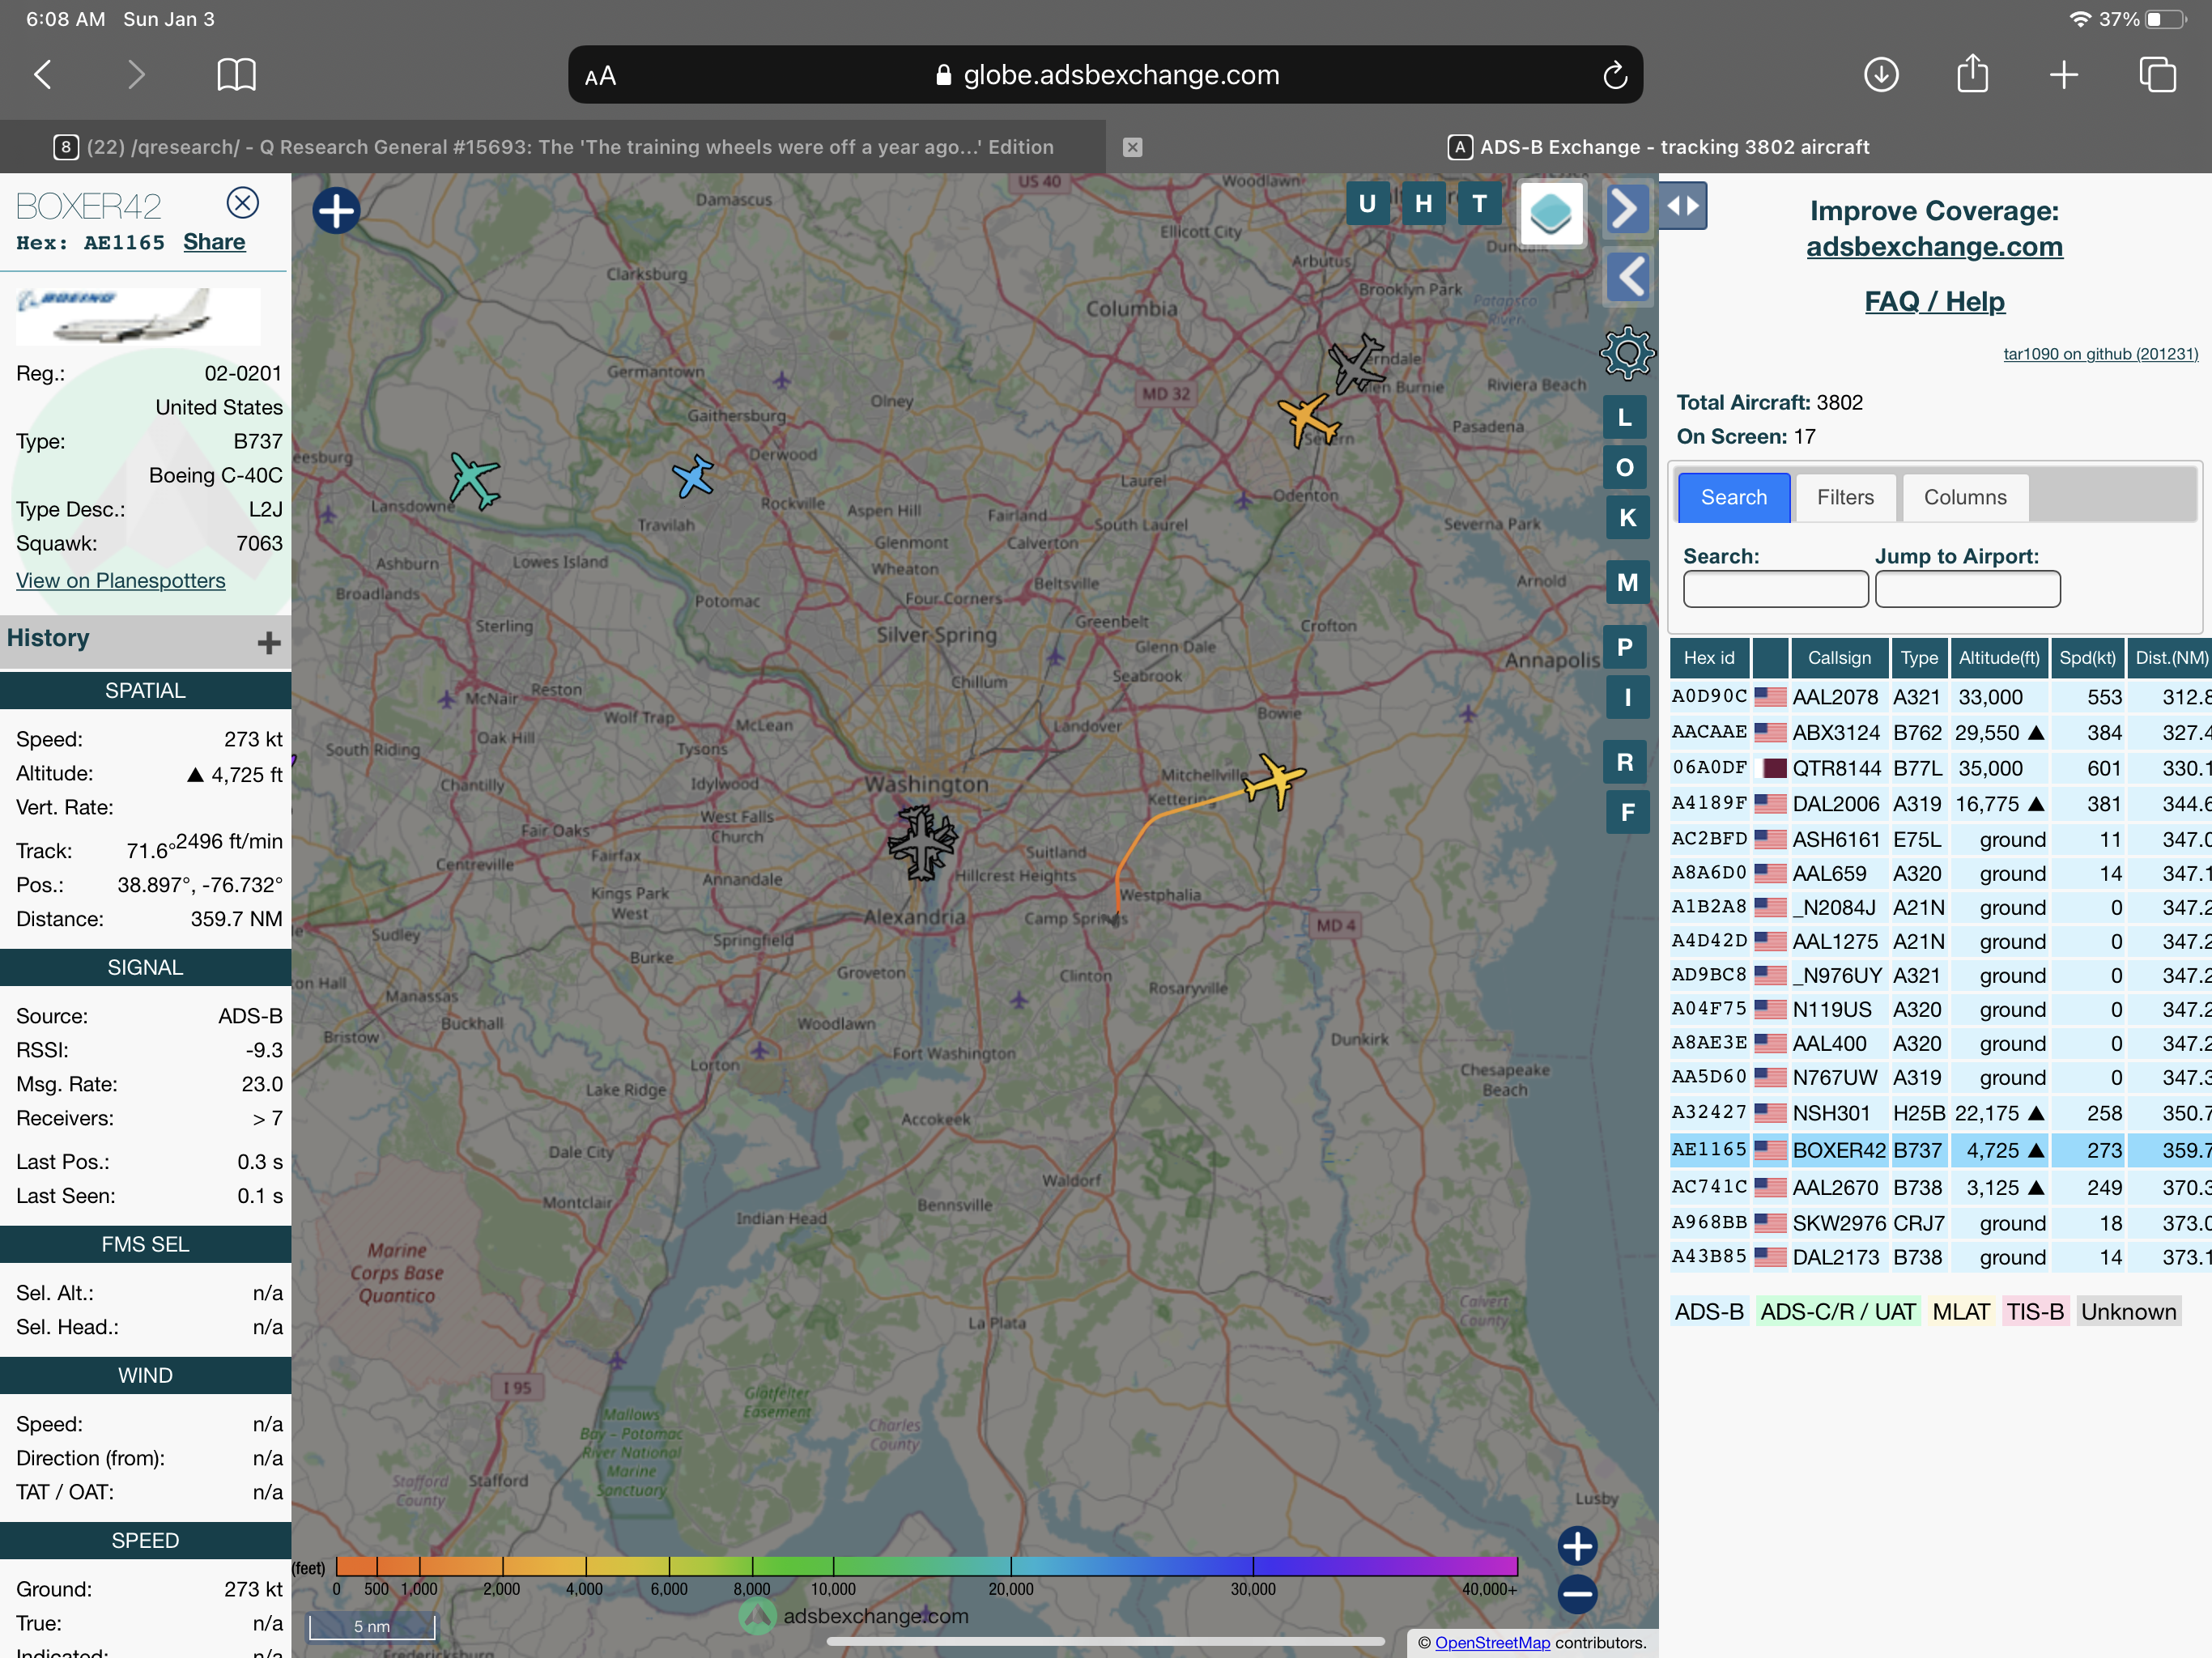Select the gray aircraft near Ferndale
The height and width of the screenshot is (1658, 2212).
click(x=1357, y=364)
